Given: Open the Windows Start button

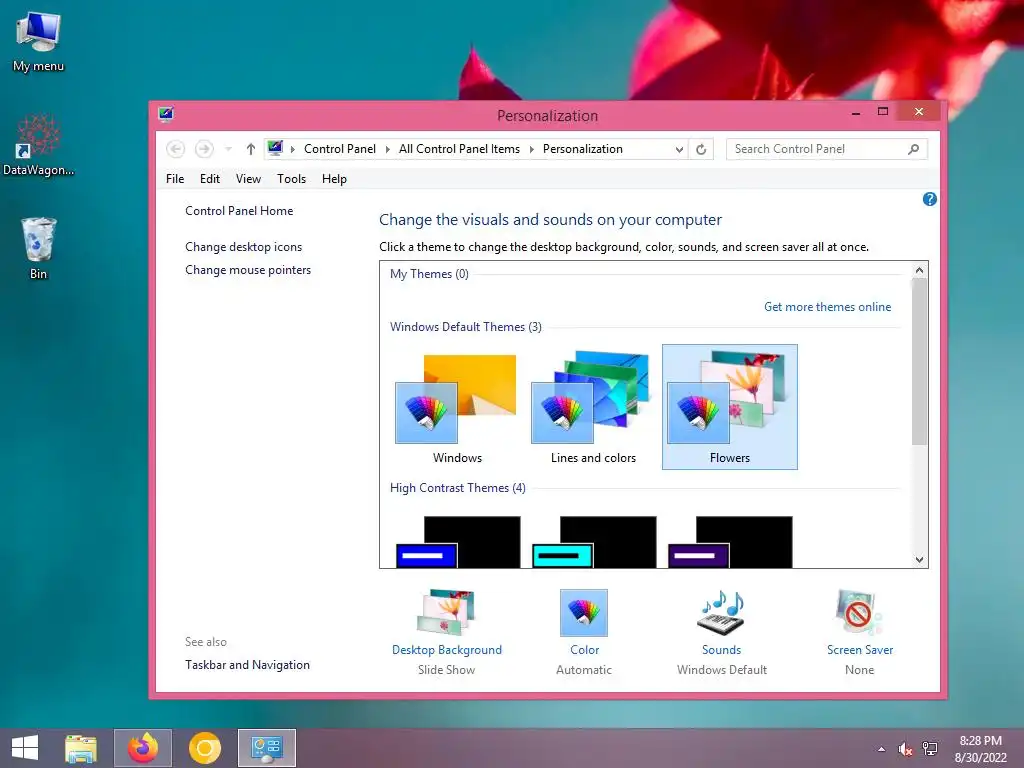Looking at the screenshot, I should pyautogui.click(x=25, y=748).
